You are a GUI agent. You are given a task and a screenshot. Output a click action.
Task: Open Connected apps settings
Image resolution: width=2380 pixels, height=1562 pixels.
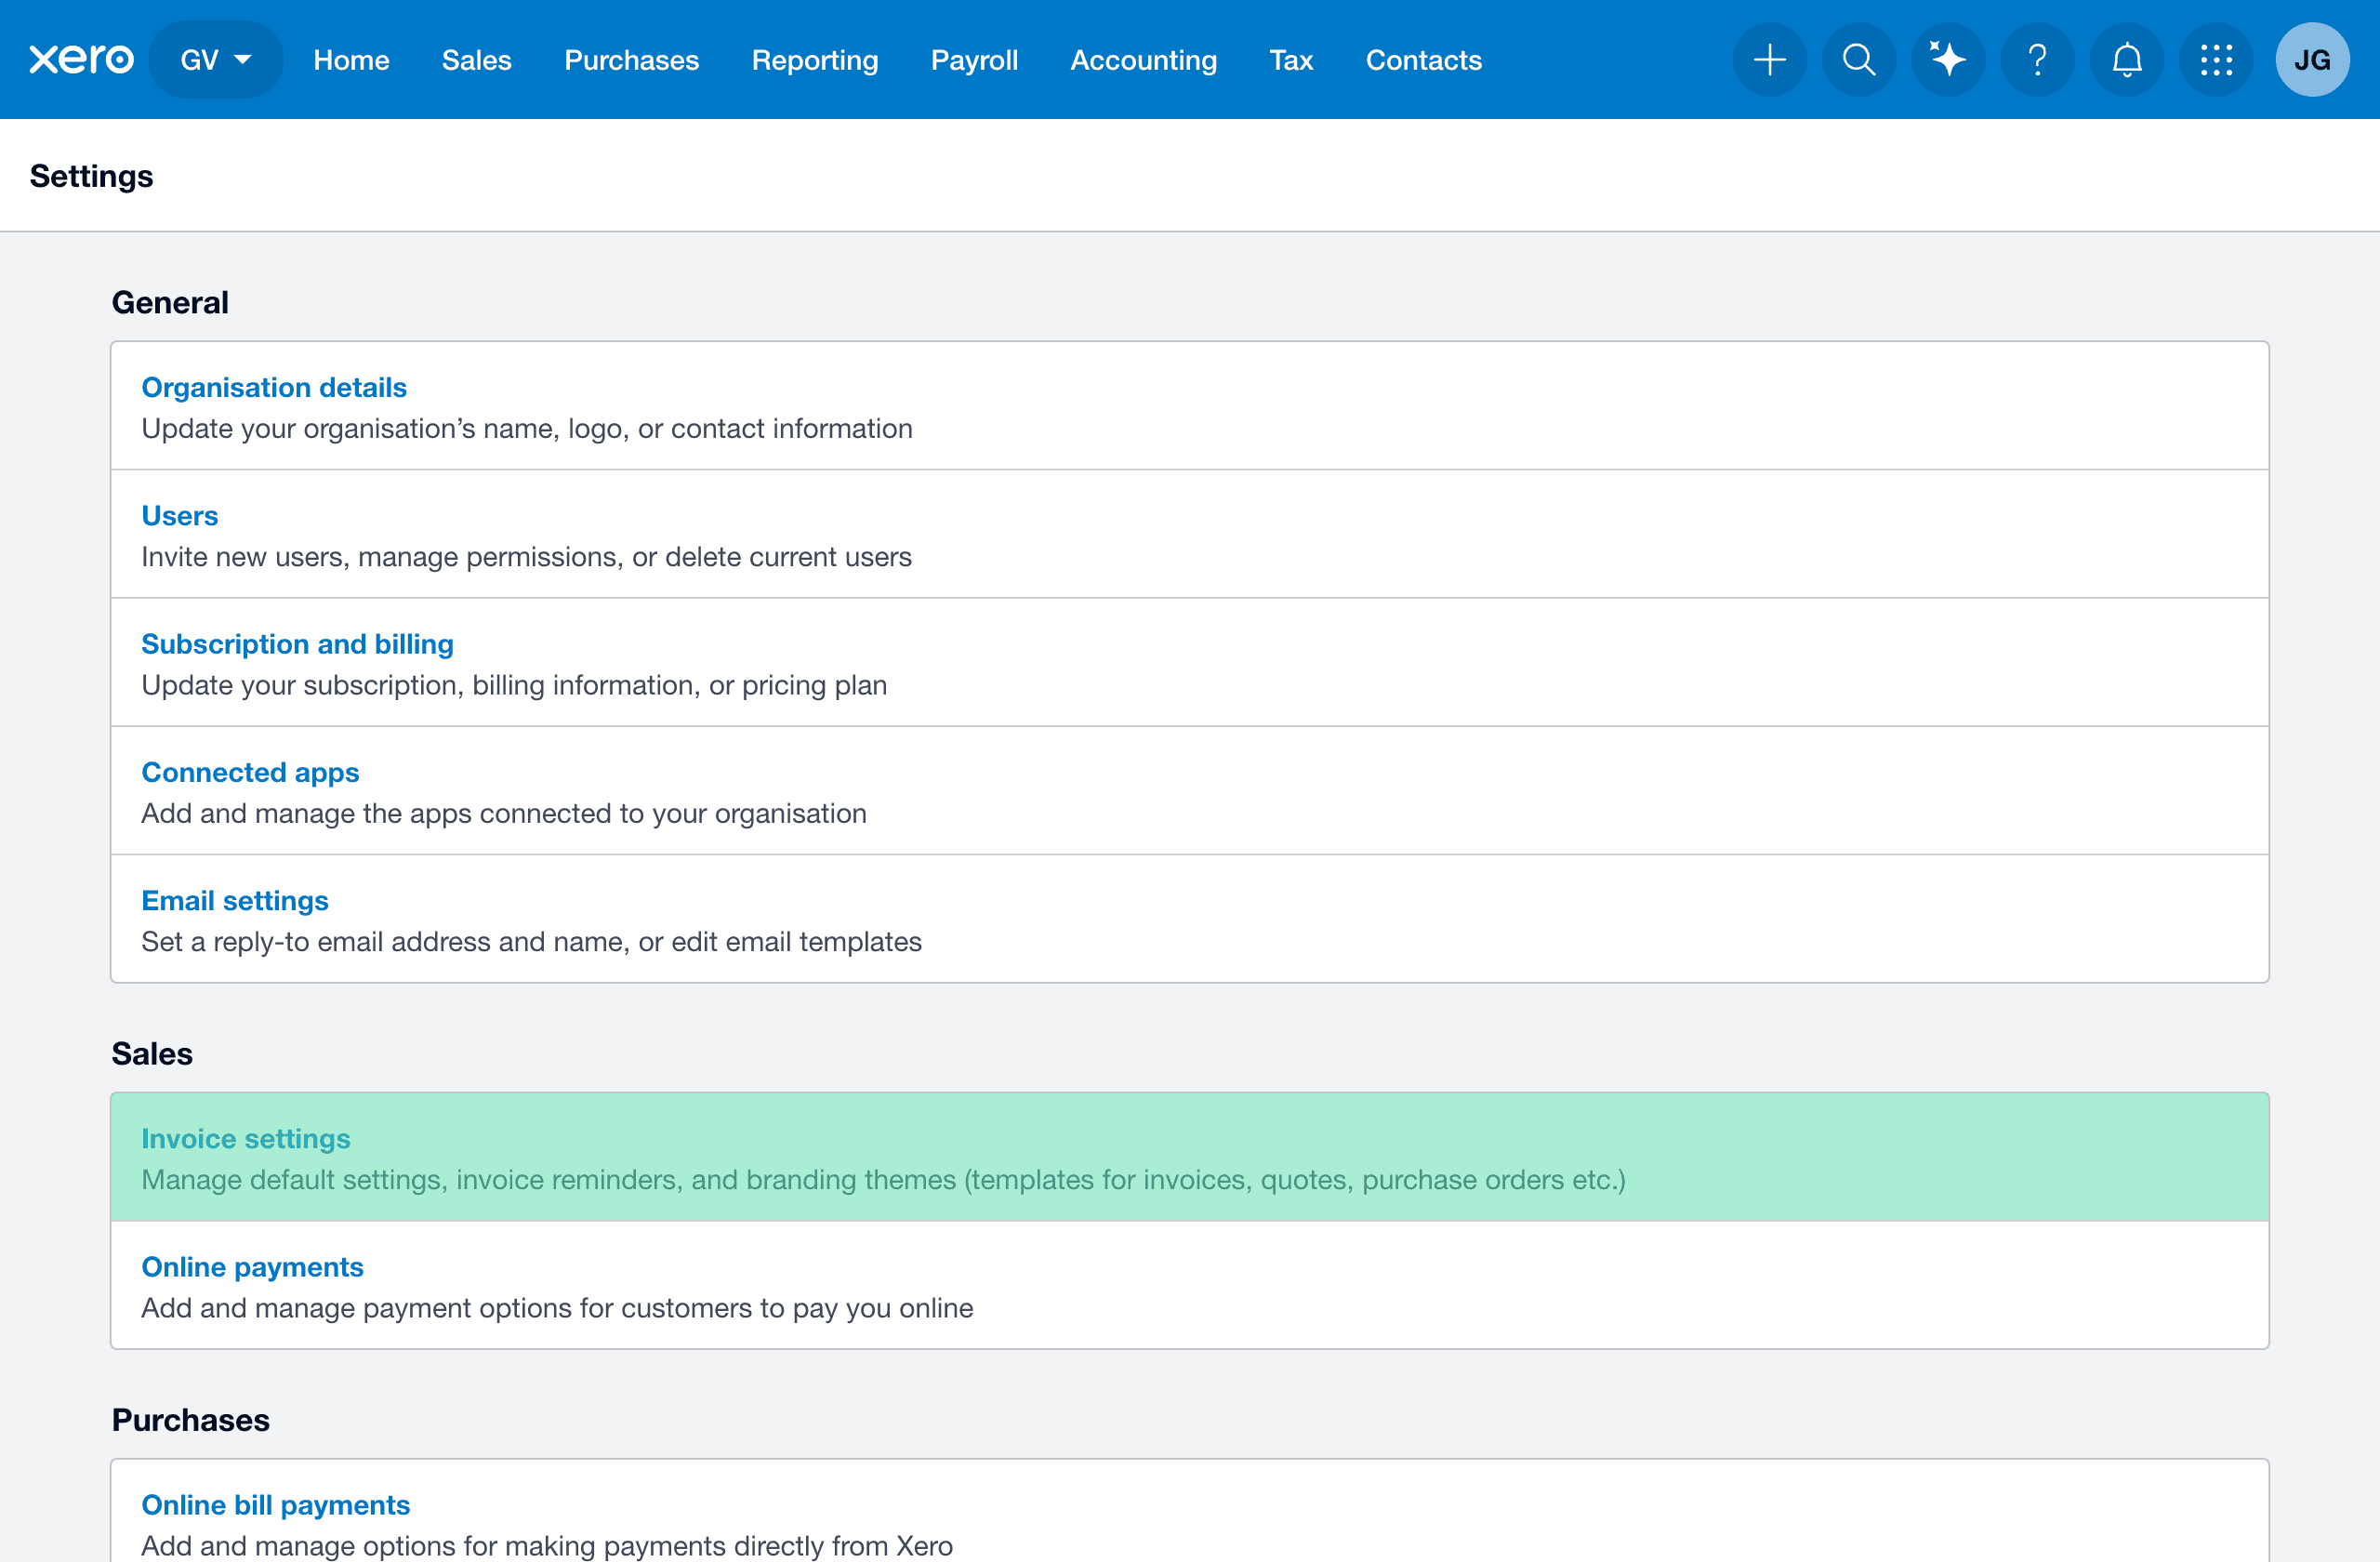[250, 772]
